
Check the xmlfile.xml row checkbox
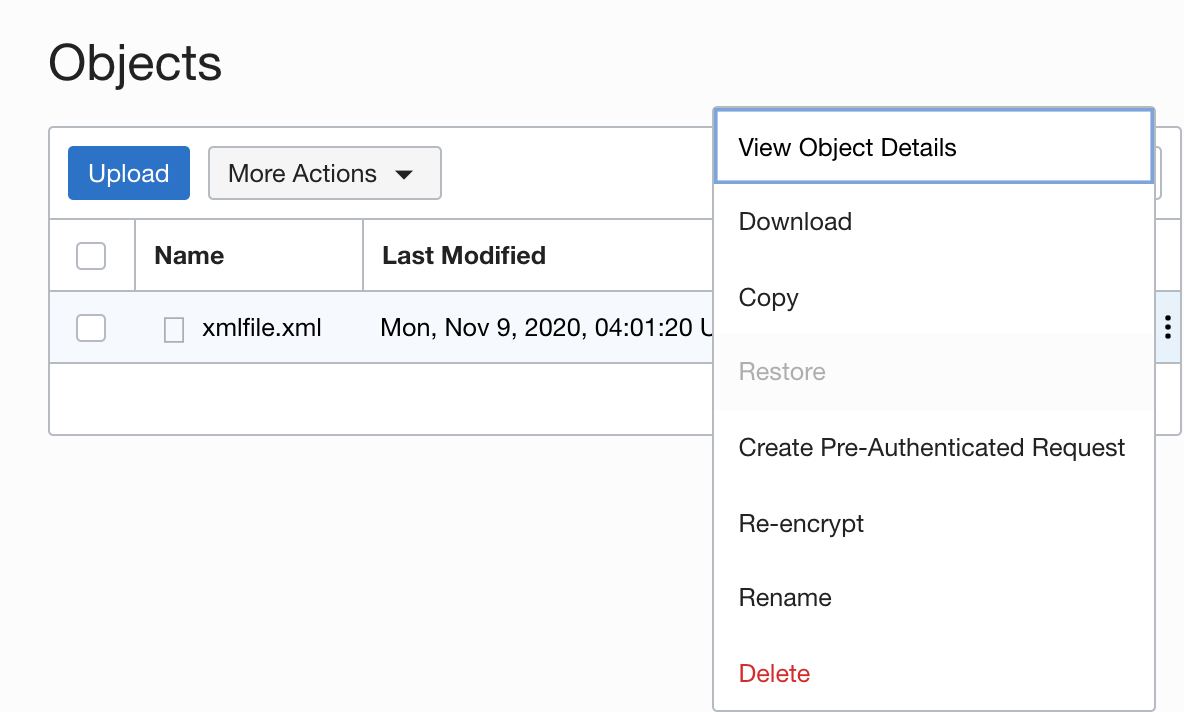(91, 327)
